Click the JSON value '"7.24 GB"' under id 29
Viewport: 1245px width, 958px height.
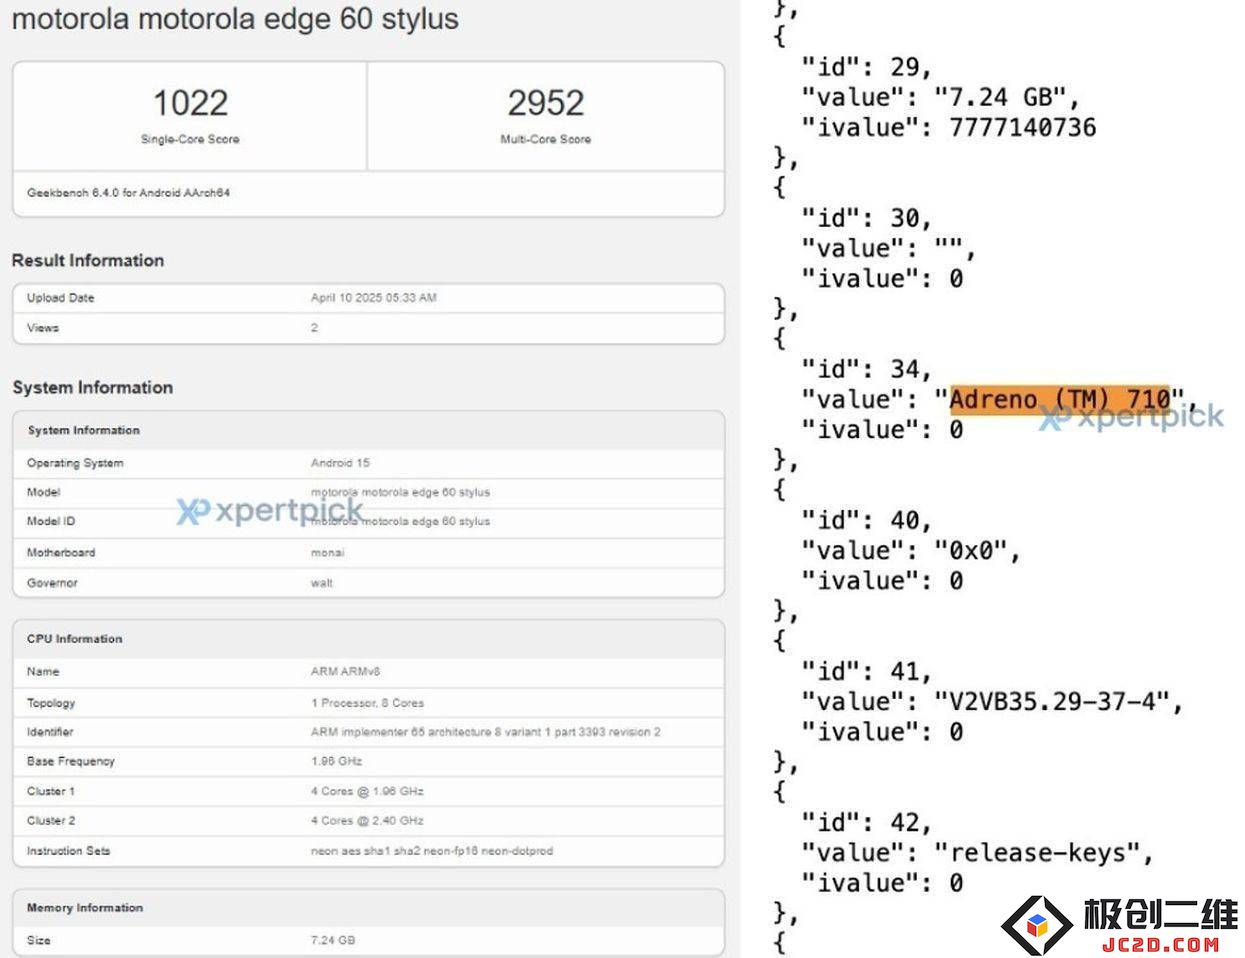point(1007,97)
